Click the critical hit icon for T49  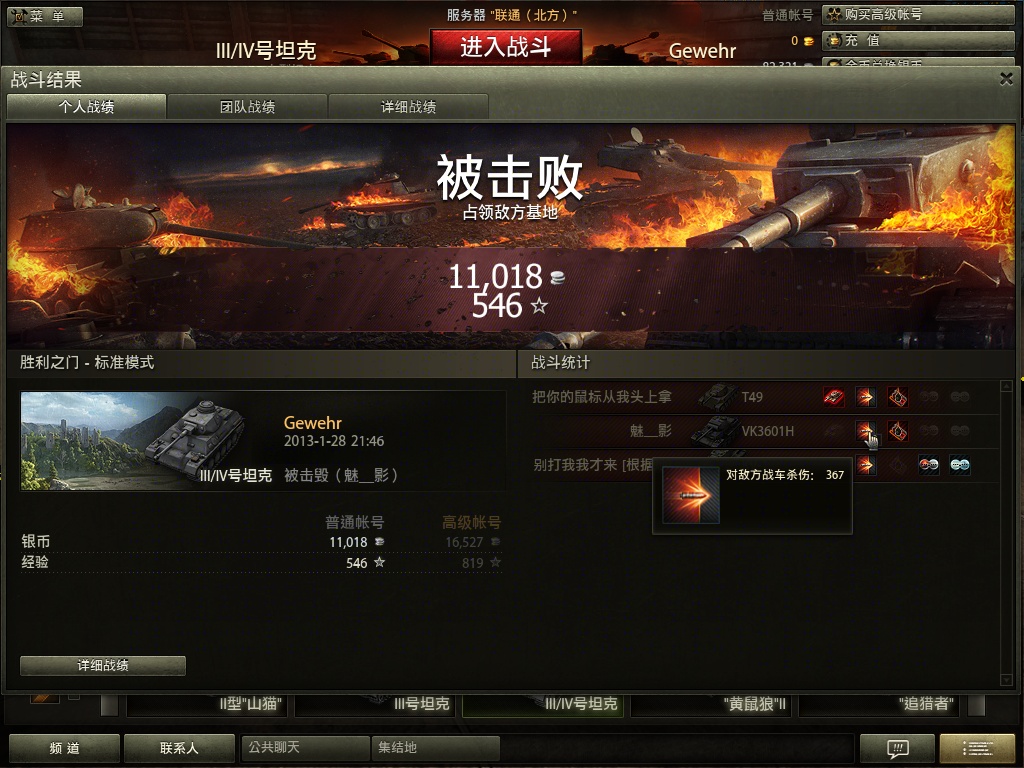pyautogui.click(x=897, y=396)
